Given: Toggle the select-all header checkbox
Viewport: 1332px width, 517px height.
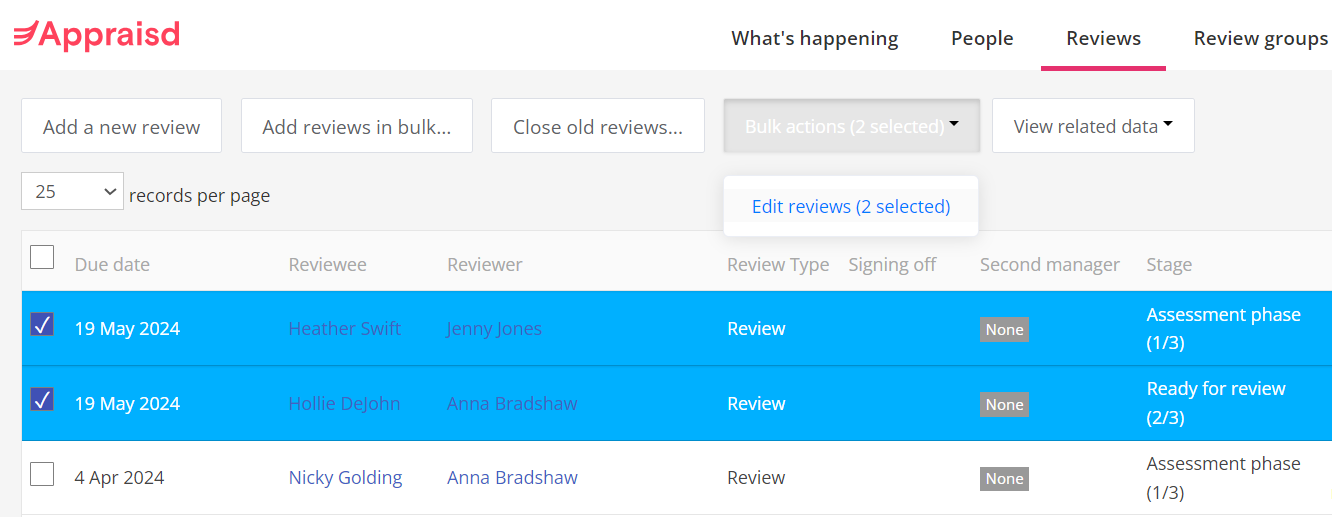Looking at the screenshot, I should (x=42, y=257).
